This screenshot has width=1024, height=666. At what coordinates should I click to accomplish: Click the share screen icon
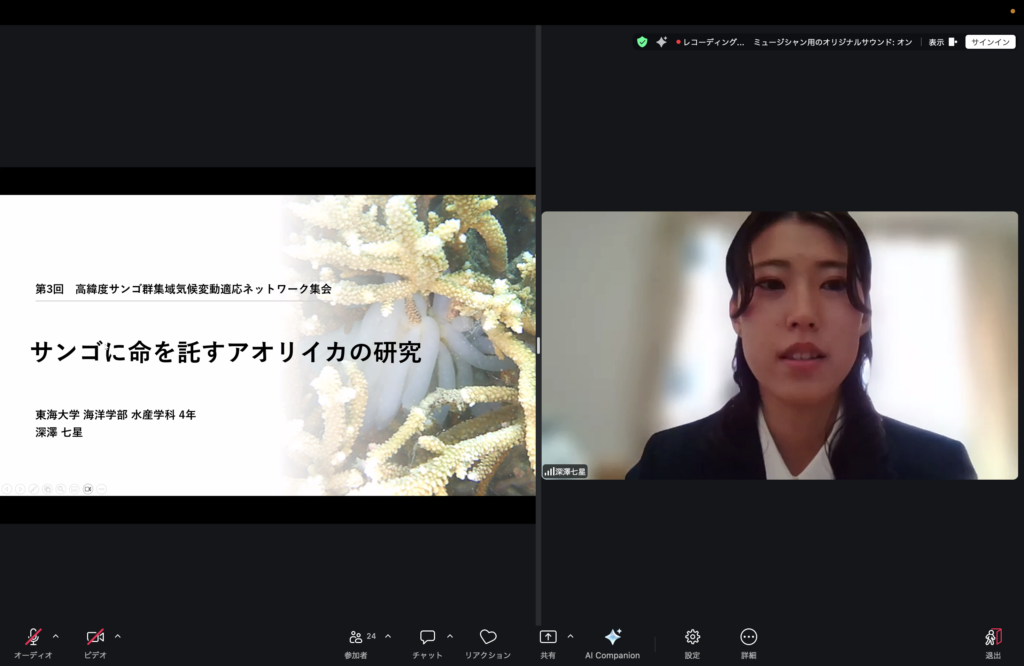[548, 637]
